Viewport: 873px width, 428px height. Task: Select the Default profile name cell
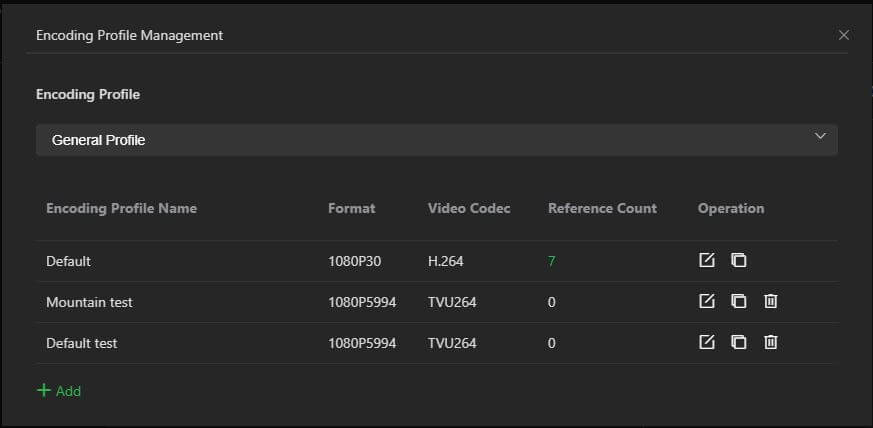click(68, 261)
